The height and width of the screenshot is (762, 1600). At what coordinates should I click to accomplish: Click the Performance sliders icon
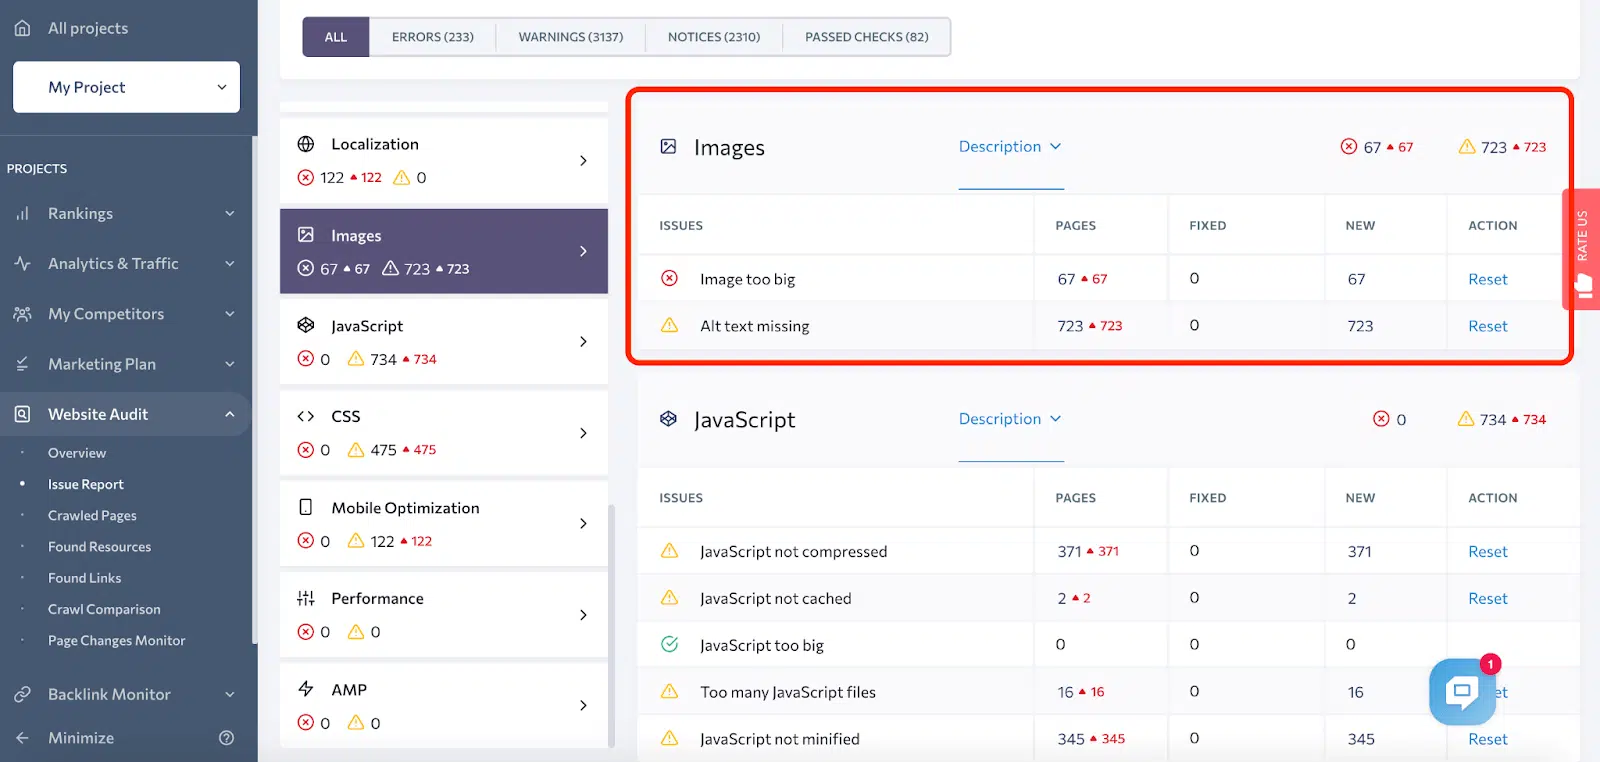pos(306,598)
